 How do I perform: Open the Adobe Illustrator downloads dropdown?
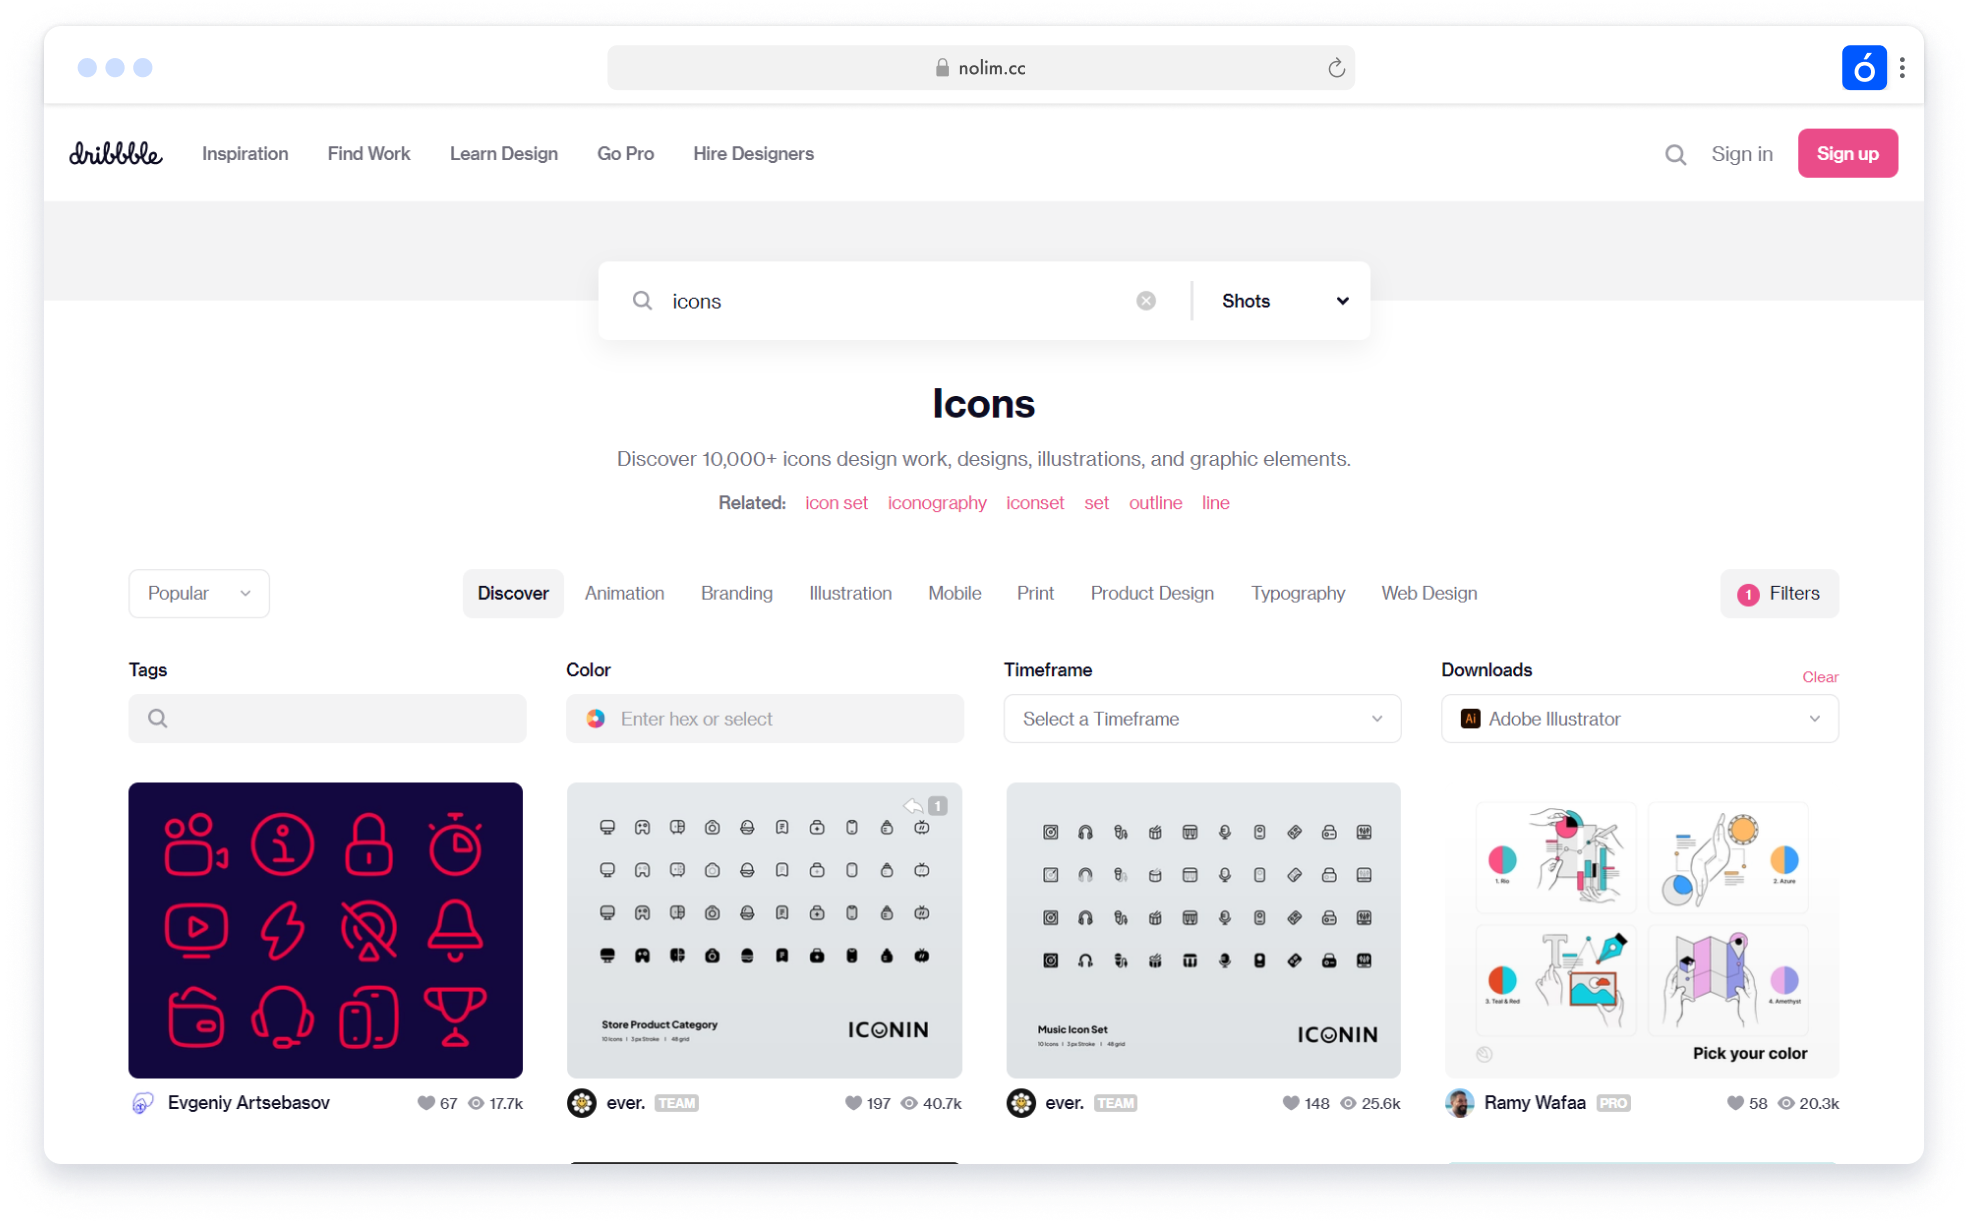tap(1639, 719)
